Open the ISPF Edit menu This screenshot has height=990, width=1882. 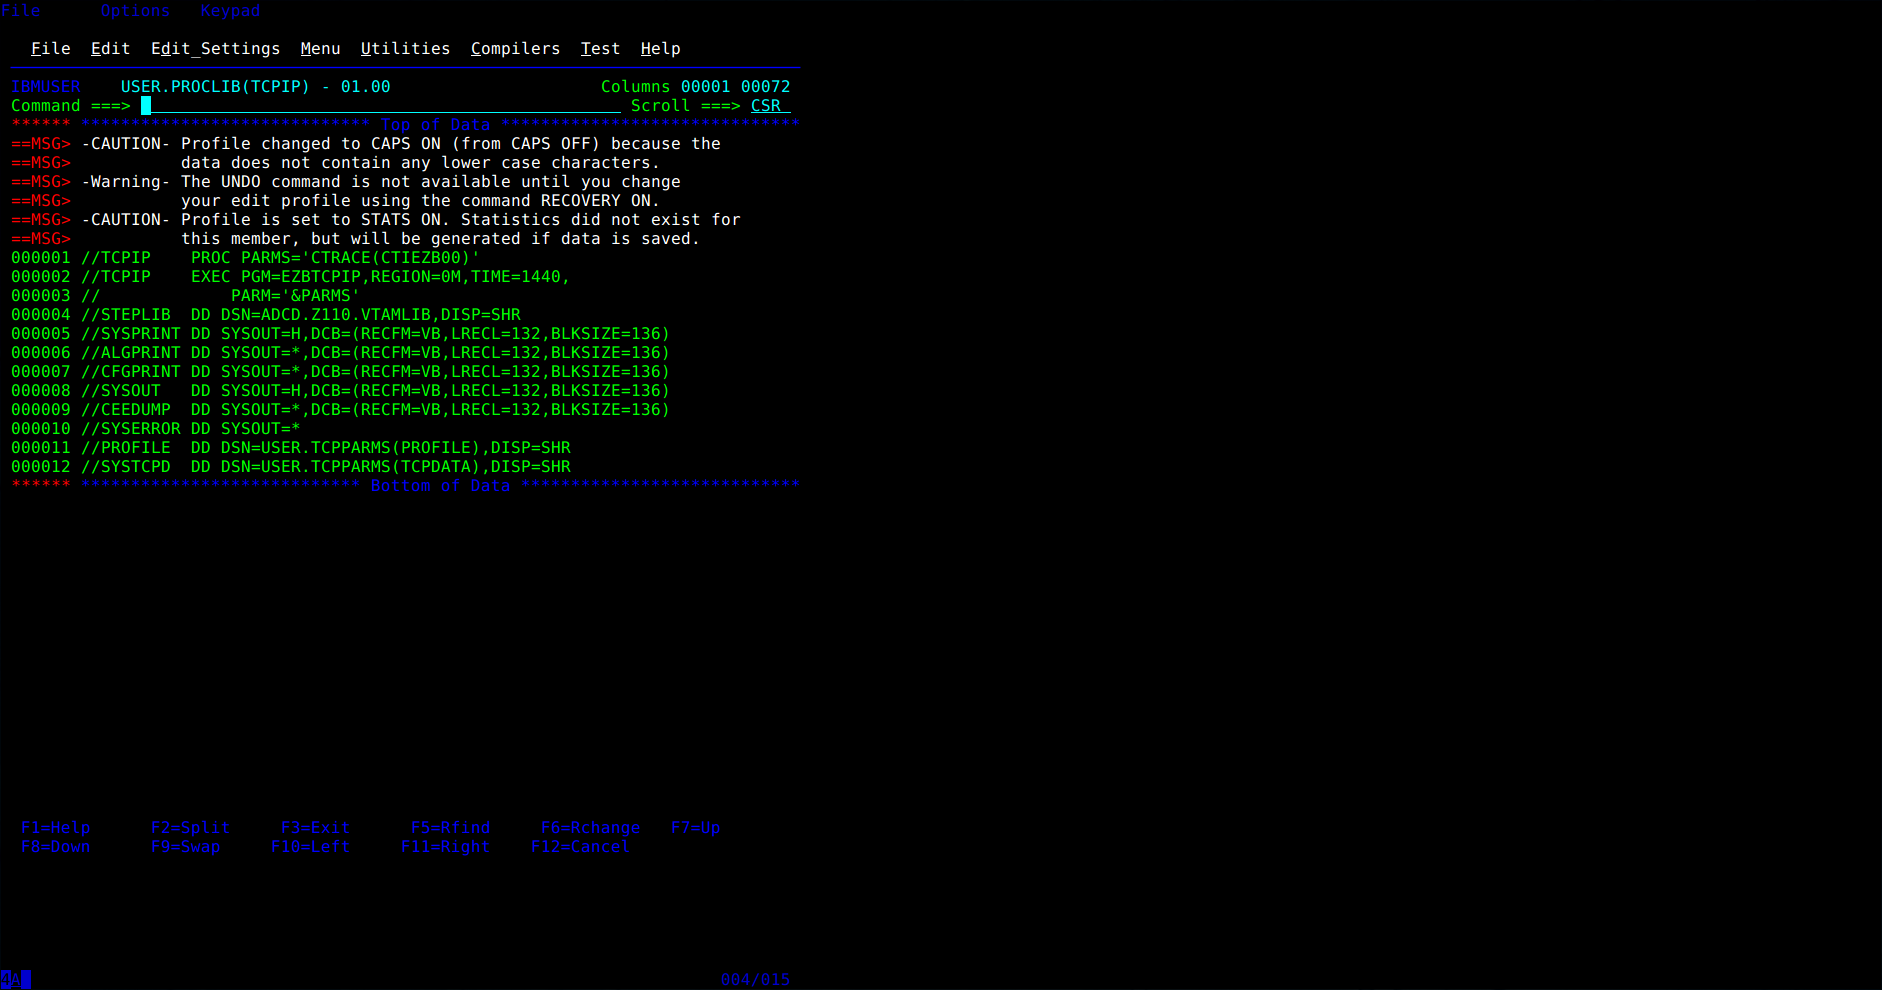tap(110, 48)
